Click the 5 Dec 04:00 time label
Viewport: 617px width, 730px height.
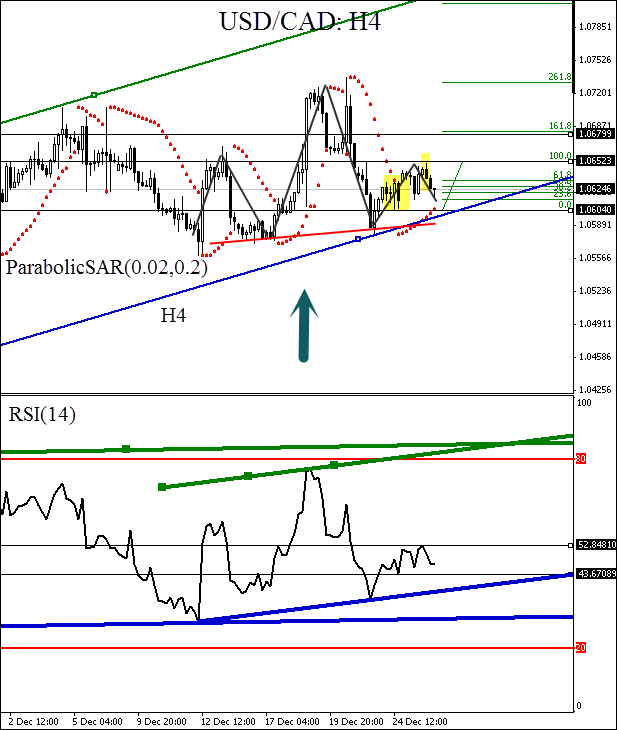98,722
